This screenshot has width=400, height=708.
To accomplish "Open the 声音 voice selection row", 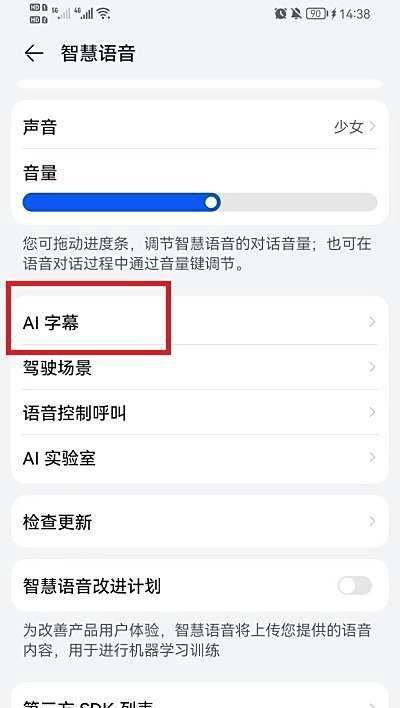I will pyautogui.click(x=200, y=127).
